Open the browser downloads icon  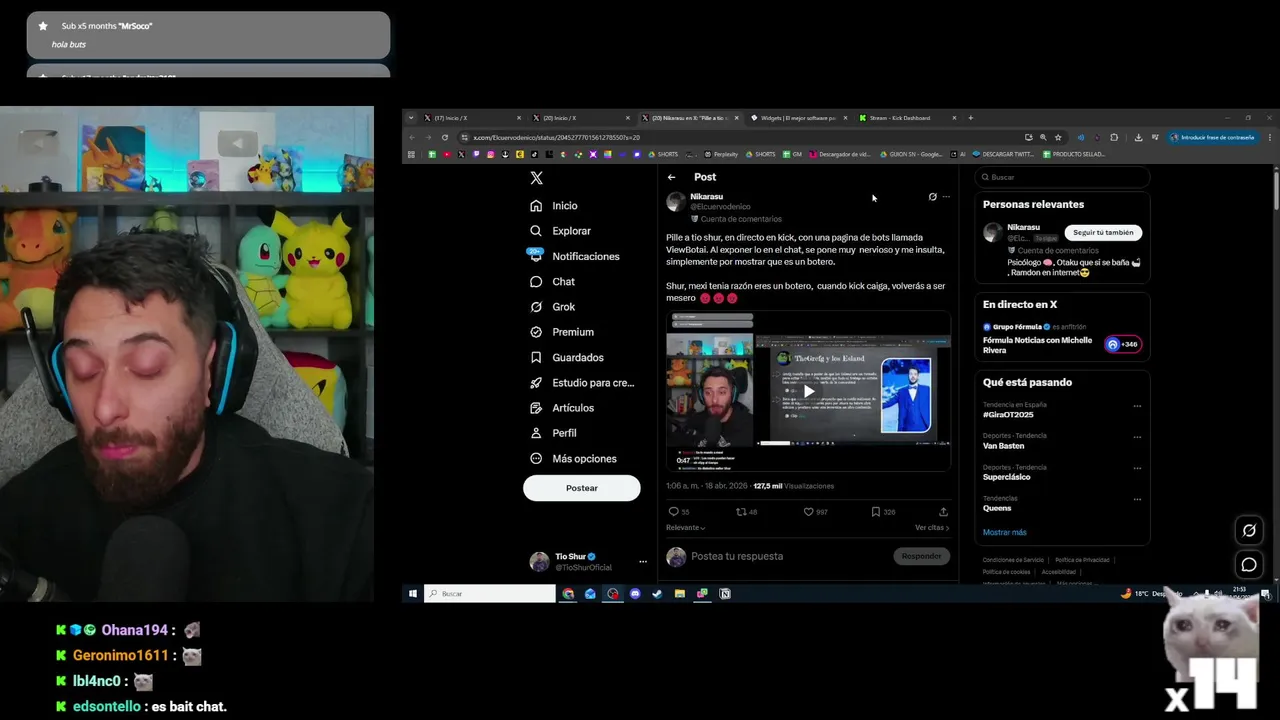click(x=1138, y=137)
